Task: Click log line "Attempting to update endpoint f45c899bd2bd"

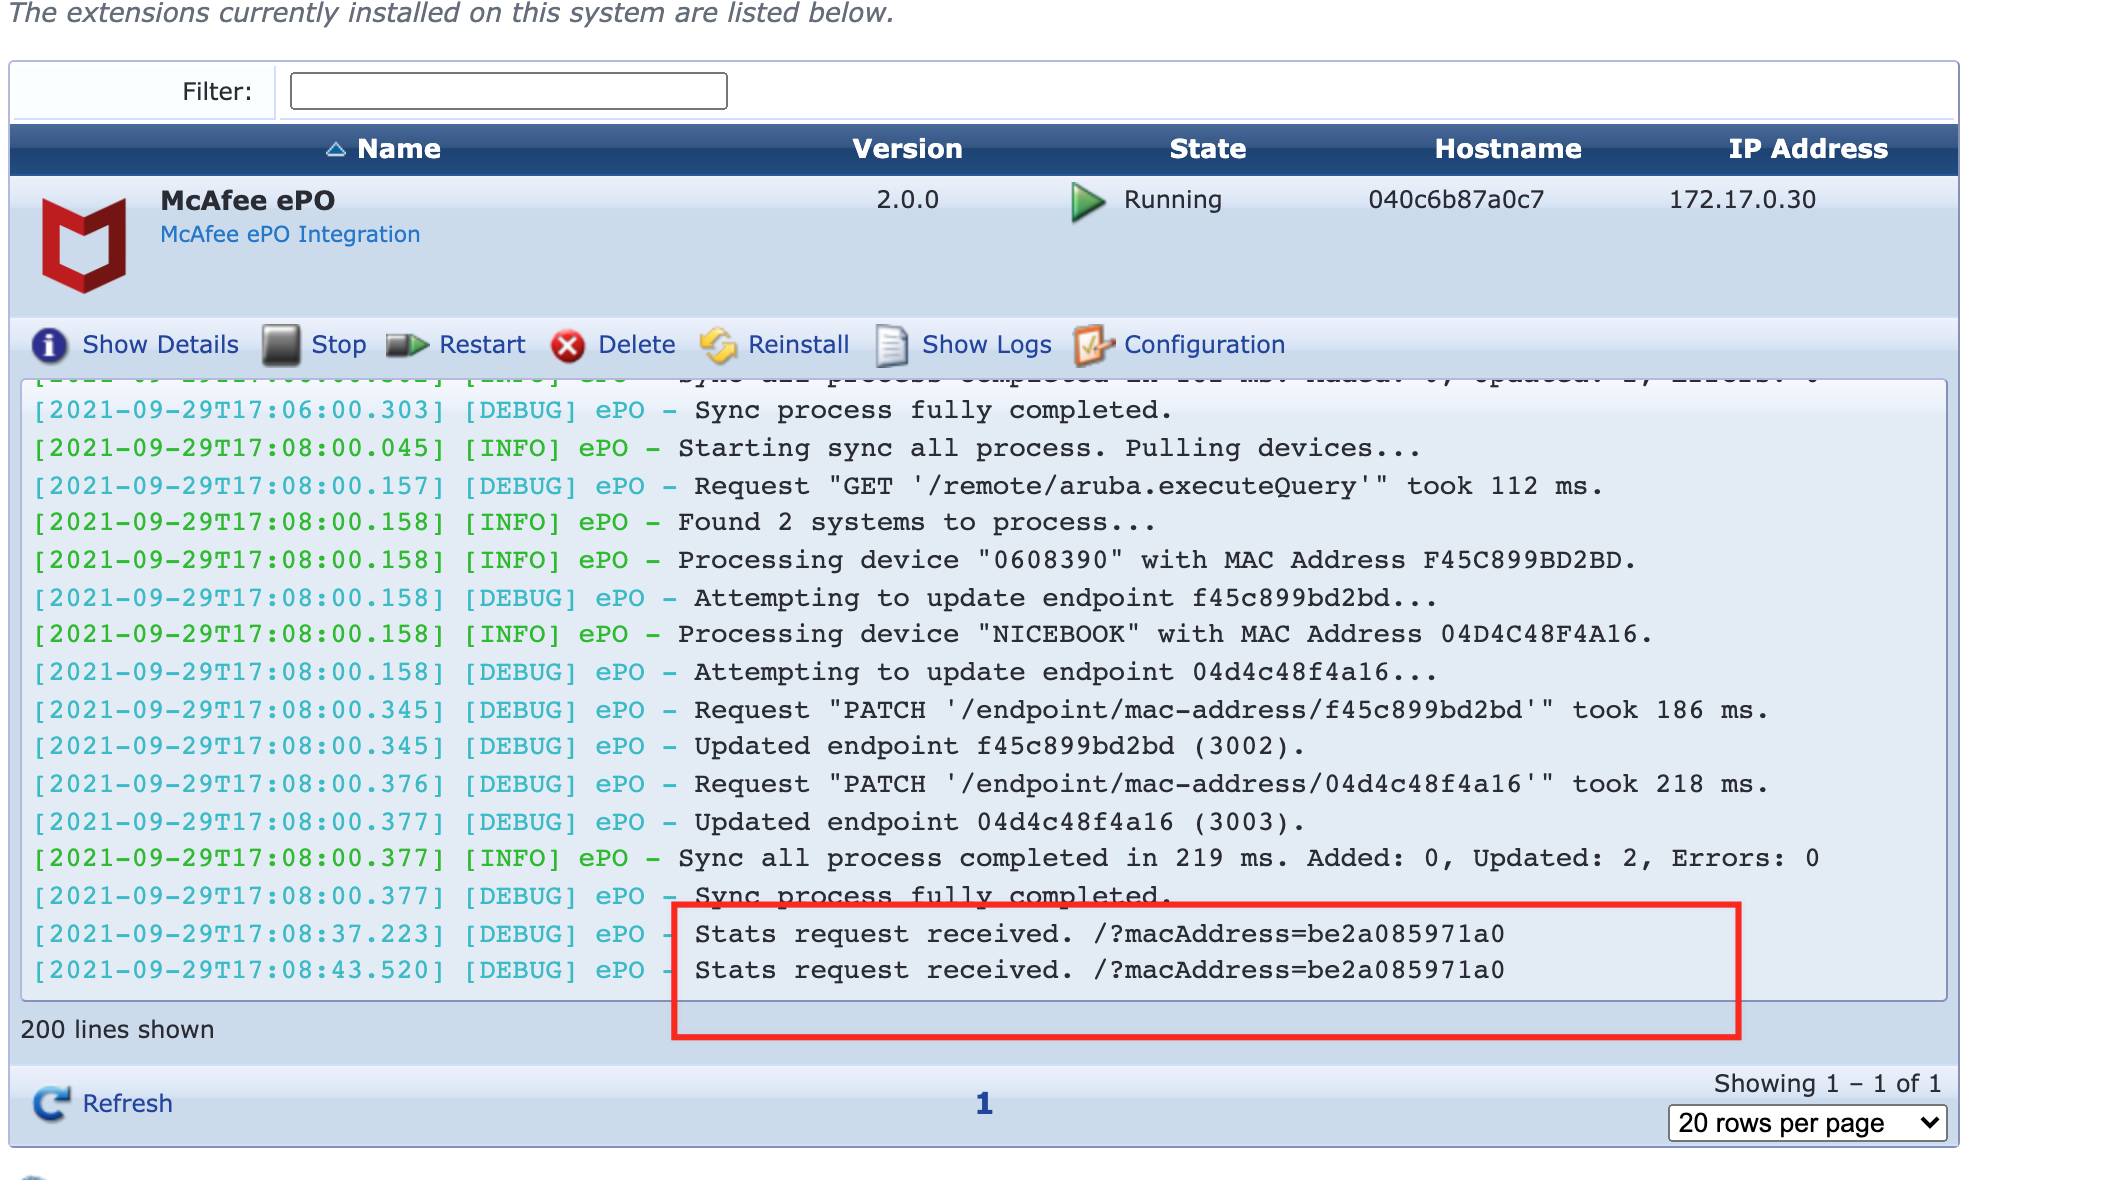Action: [735, 598]
